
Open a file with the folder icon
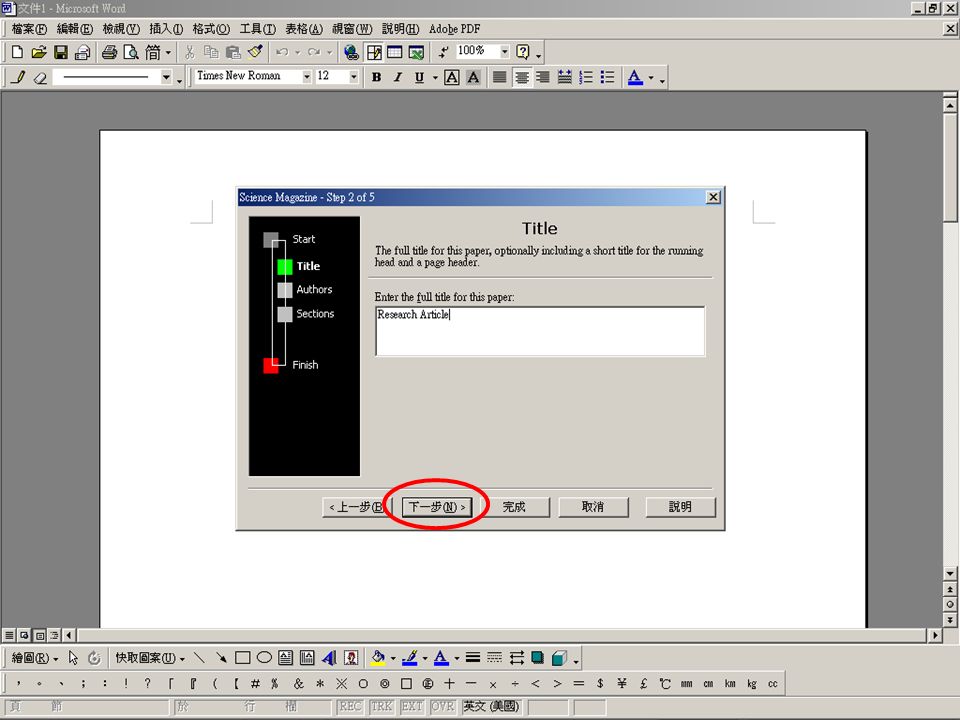coord(39,52)
